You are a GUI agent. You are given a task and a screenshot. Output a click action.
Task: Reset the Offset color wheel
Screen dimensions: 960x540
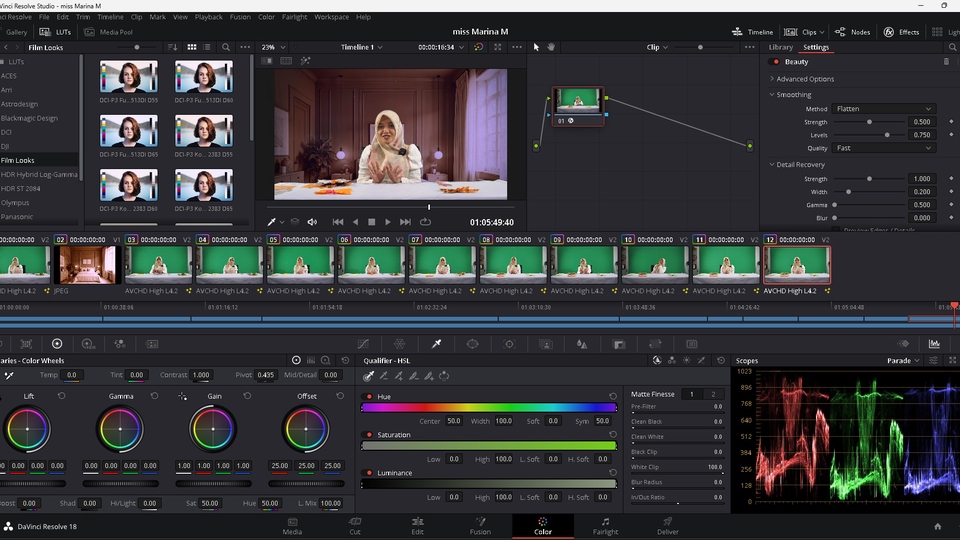click(x=340, y=396)
